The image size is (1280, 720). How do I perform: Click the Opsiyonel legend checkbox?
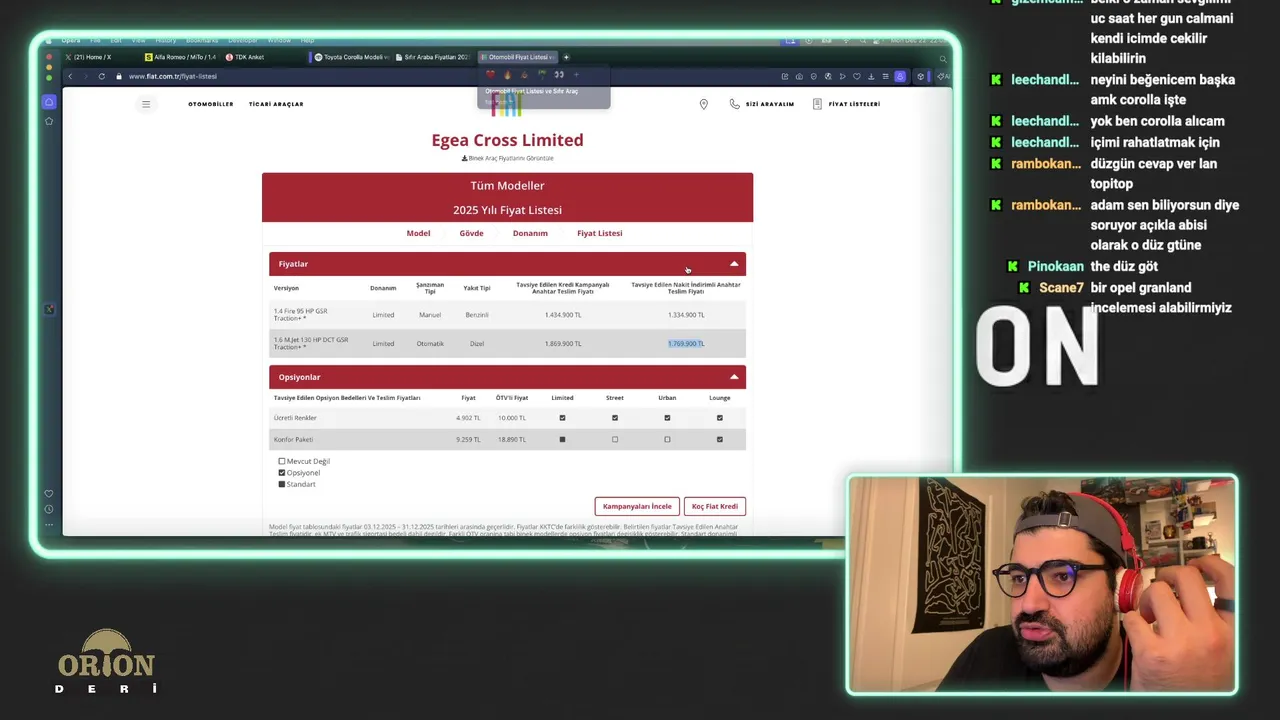pyautogui.click(x=282, y=473)
